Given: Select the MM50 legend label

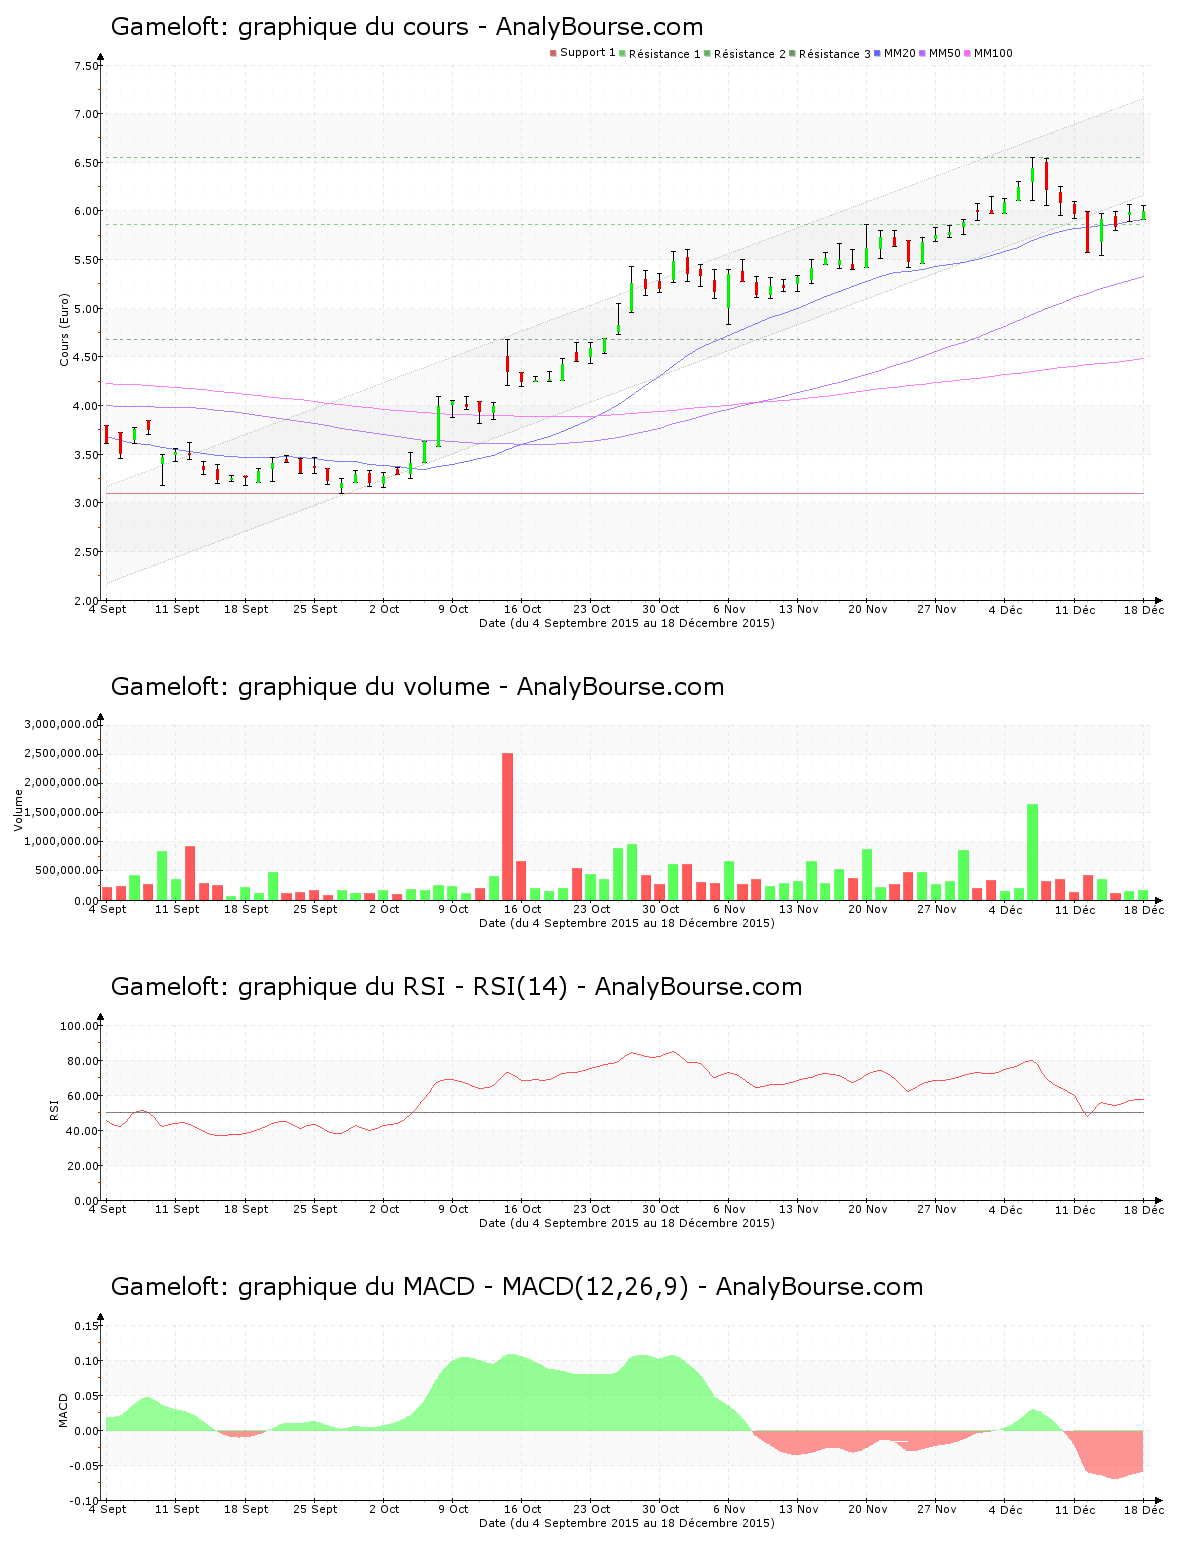Looking at the screenshot, I should click(945, 54).
